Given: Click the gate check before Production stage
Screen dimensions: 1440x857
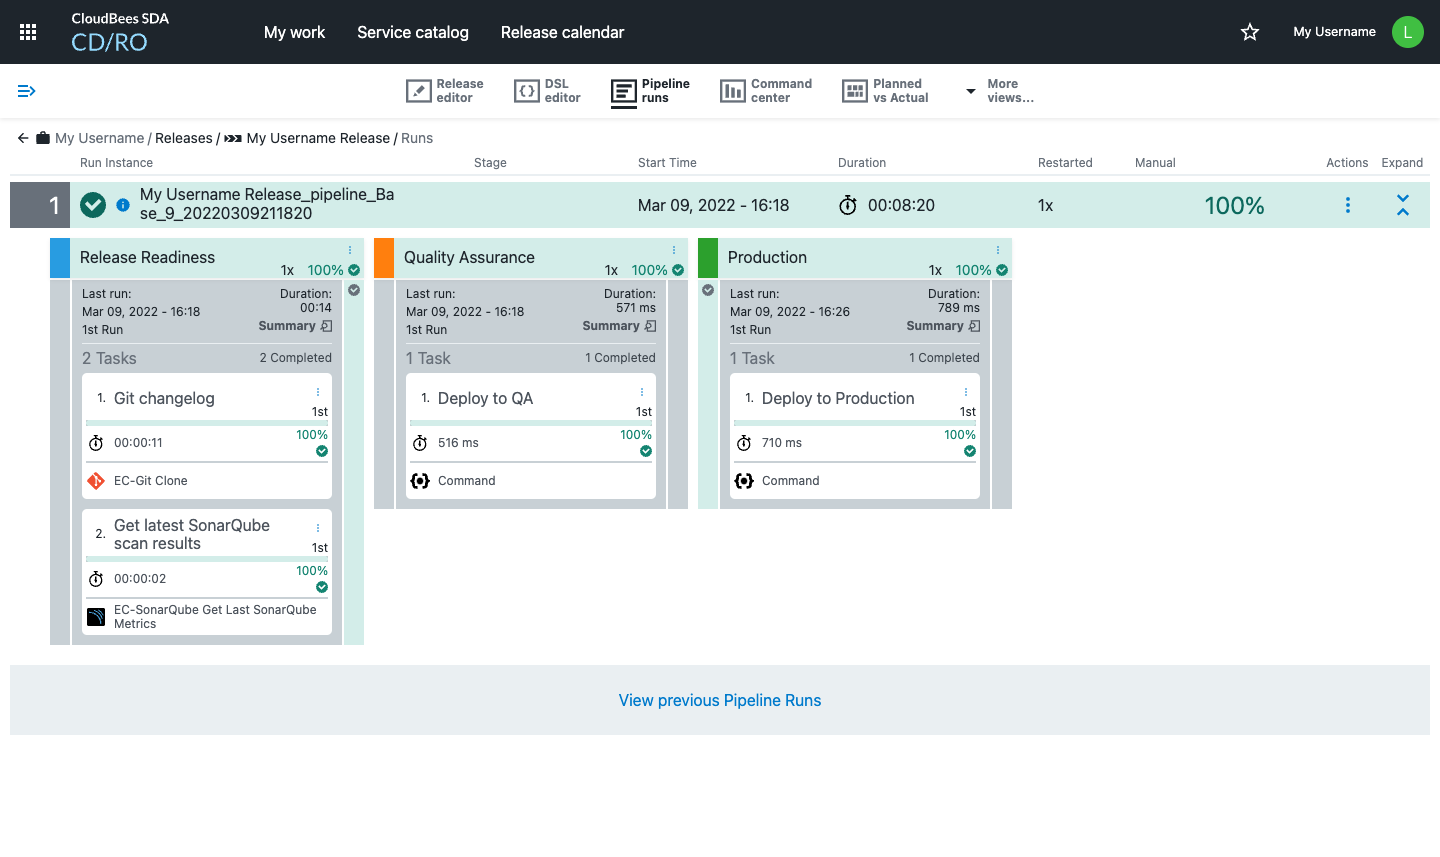Looking at the screenshot, I should coord(708,290).
